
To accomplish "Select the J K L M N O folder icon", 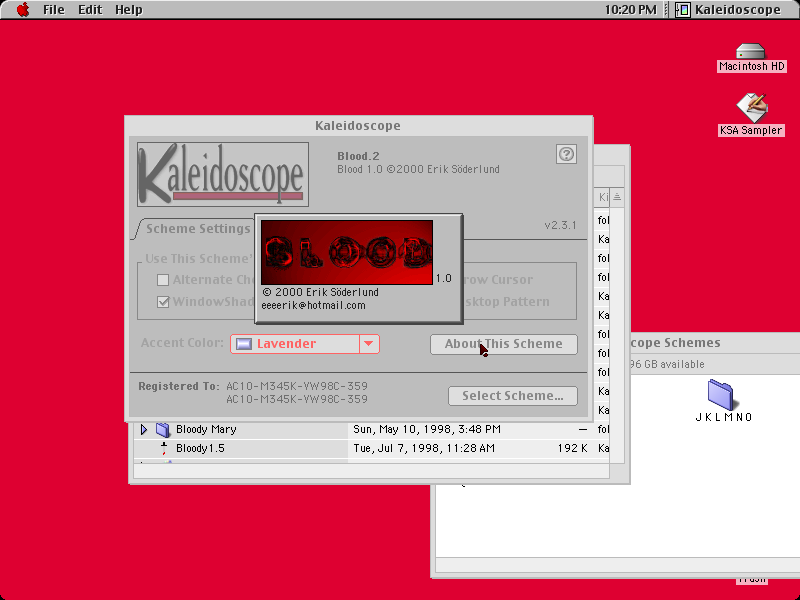I will [x=720, y=395].
